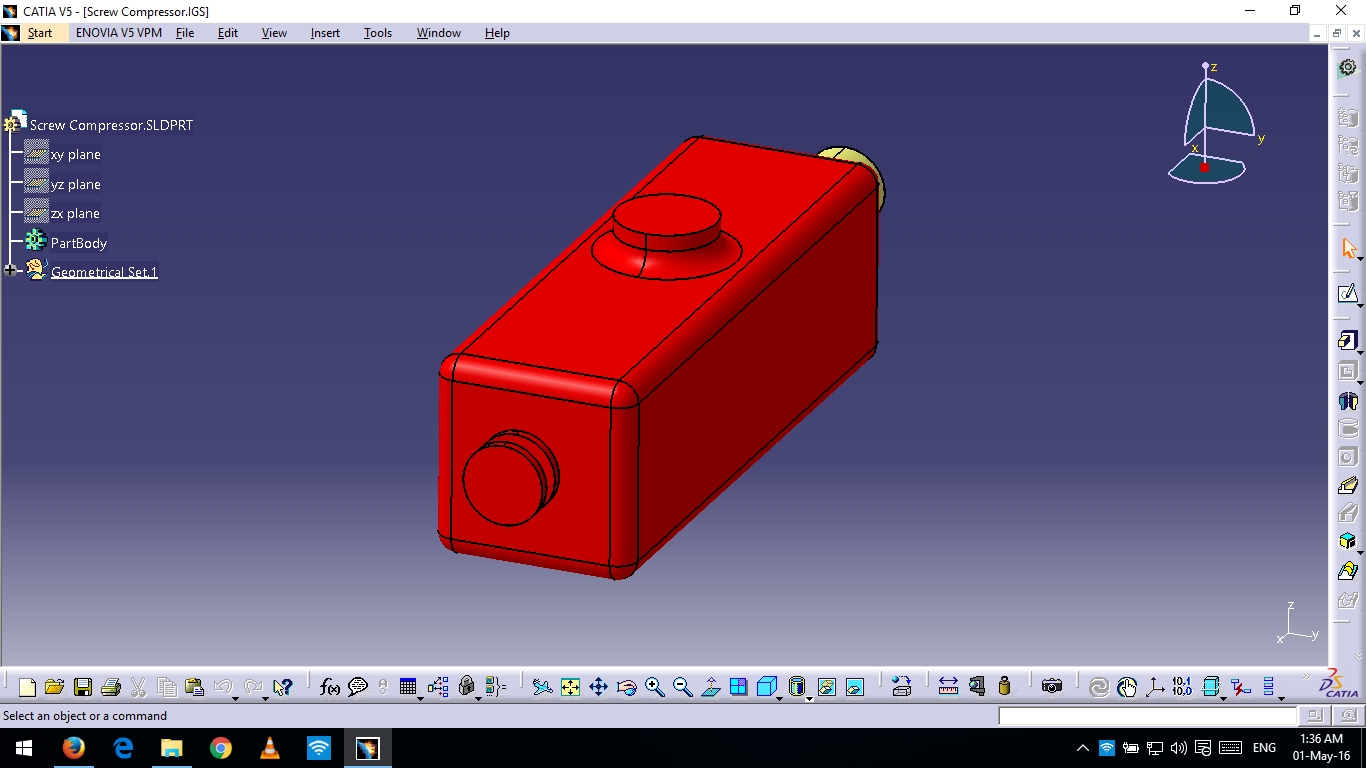Click the Update All swirl icon
This screenshot has width=1366, height=768.
[x=1099, y=687]
